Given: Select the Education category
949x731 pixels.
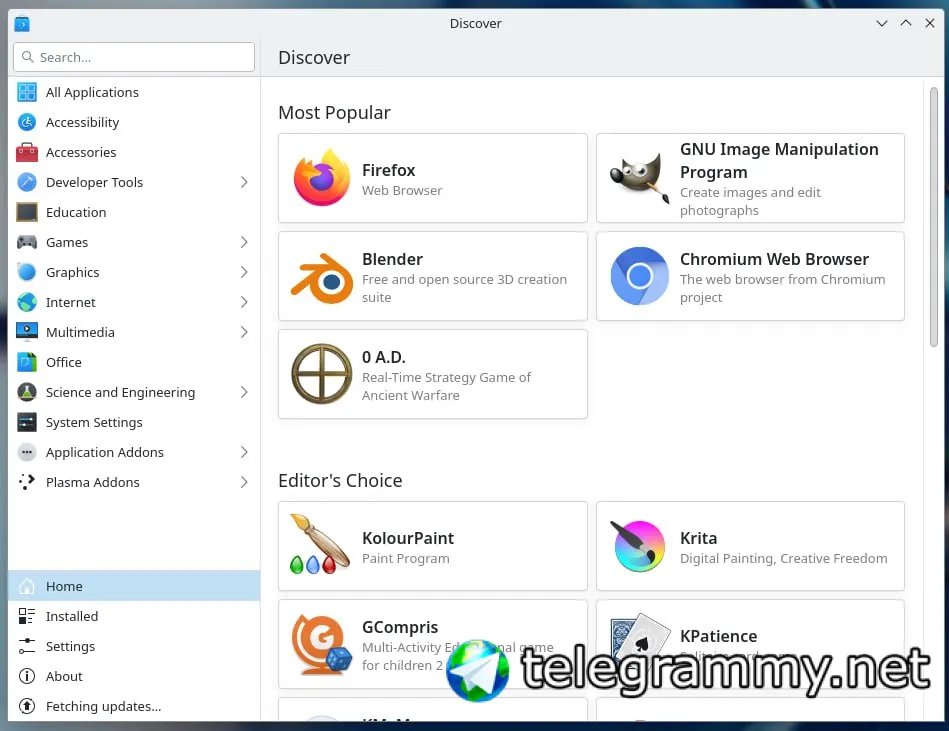Looking at the screenshot, I should point(134,212).
